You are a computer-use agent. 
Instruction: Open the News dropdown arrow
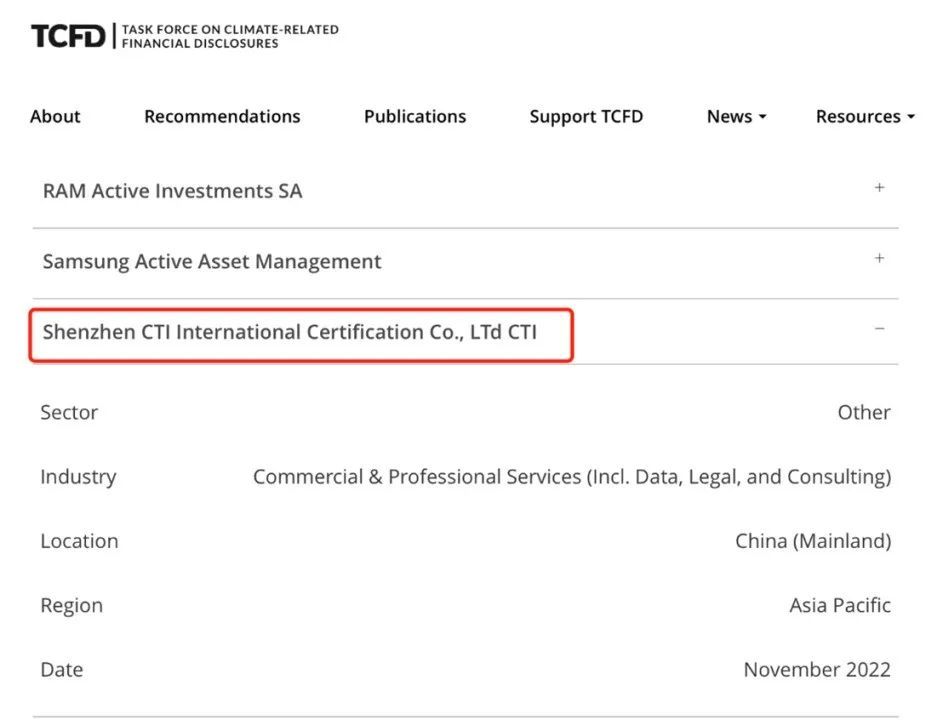coord(762,117)
